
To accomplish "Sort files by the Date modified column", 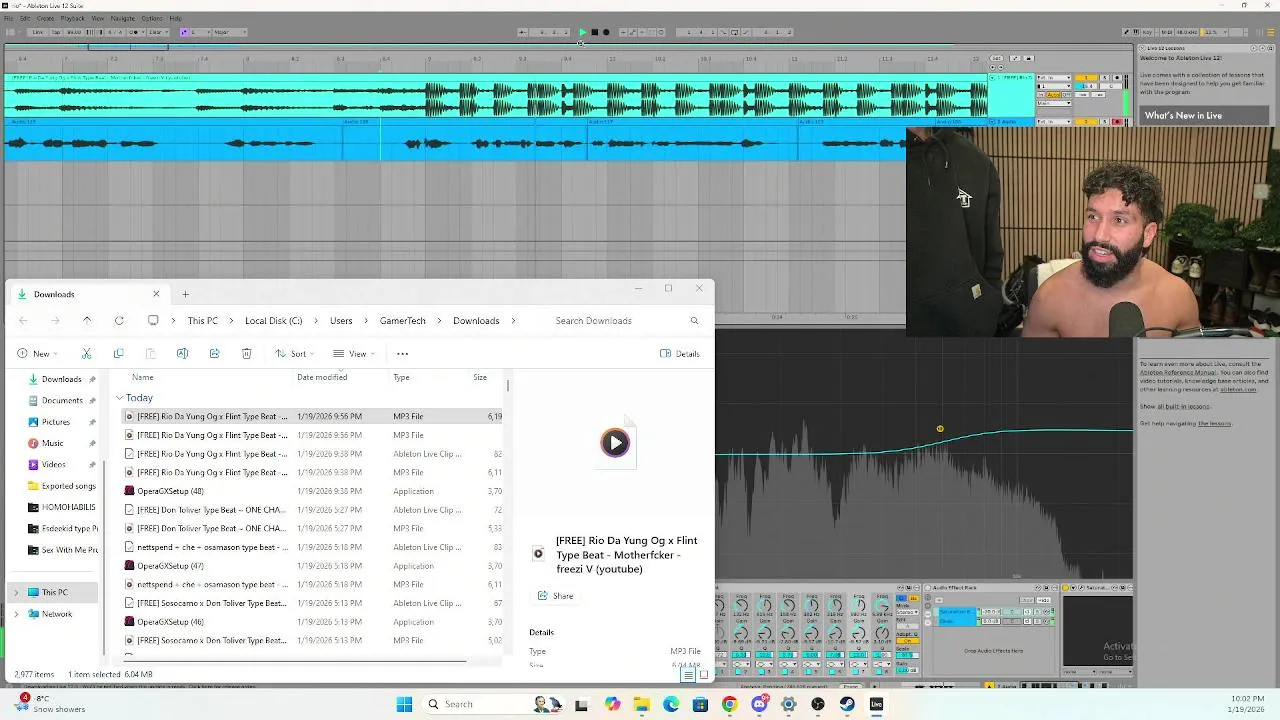I will coord(322,377).
